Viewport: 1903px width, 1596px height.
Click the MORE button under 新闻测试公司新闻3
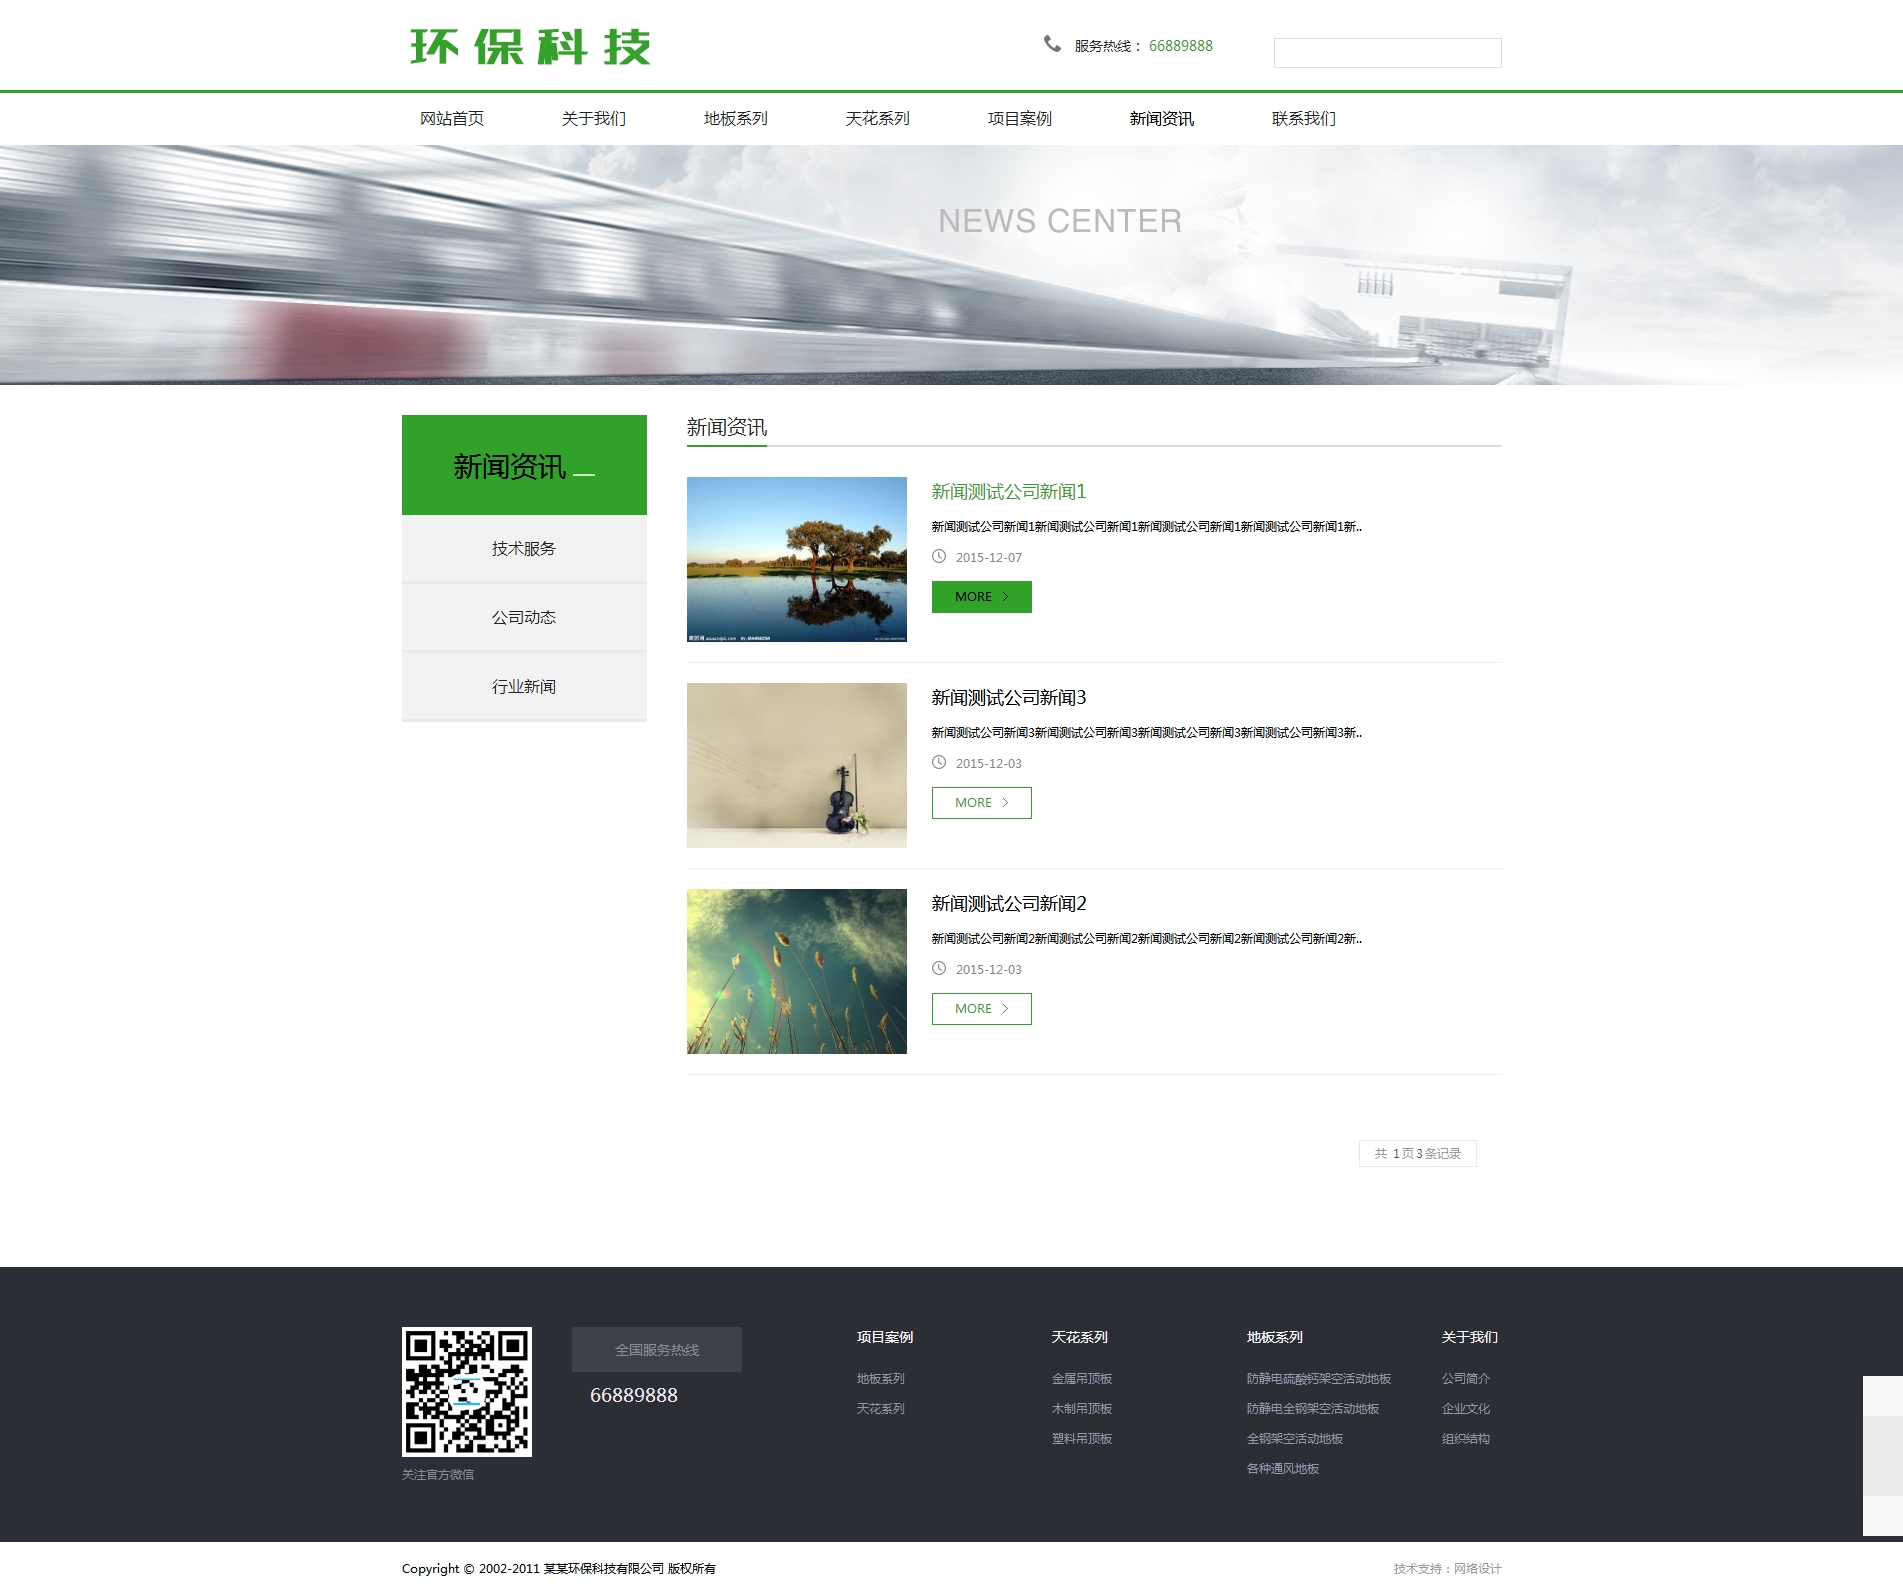[x=981, y=803]
